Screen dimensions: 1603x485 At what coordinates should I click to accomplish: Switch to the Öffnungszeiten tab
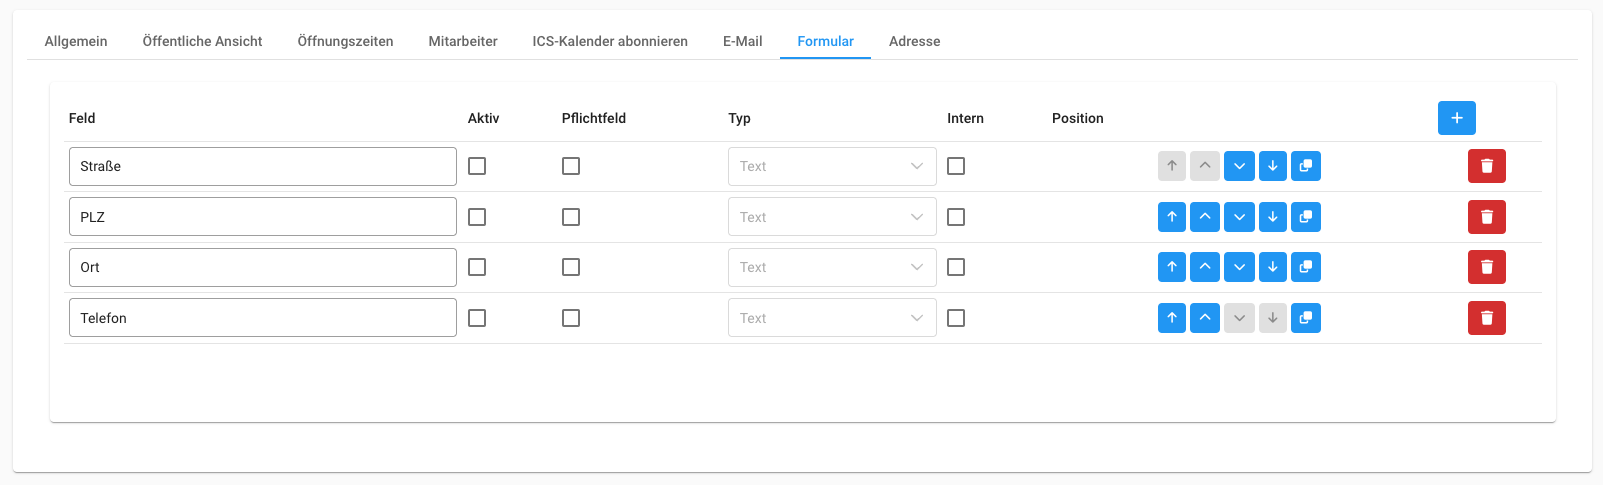tap(345, 41)
